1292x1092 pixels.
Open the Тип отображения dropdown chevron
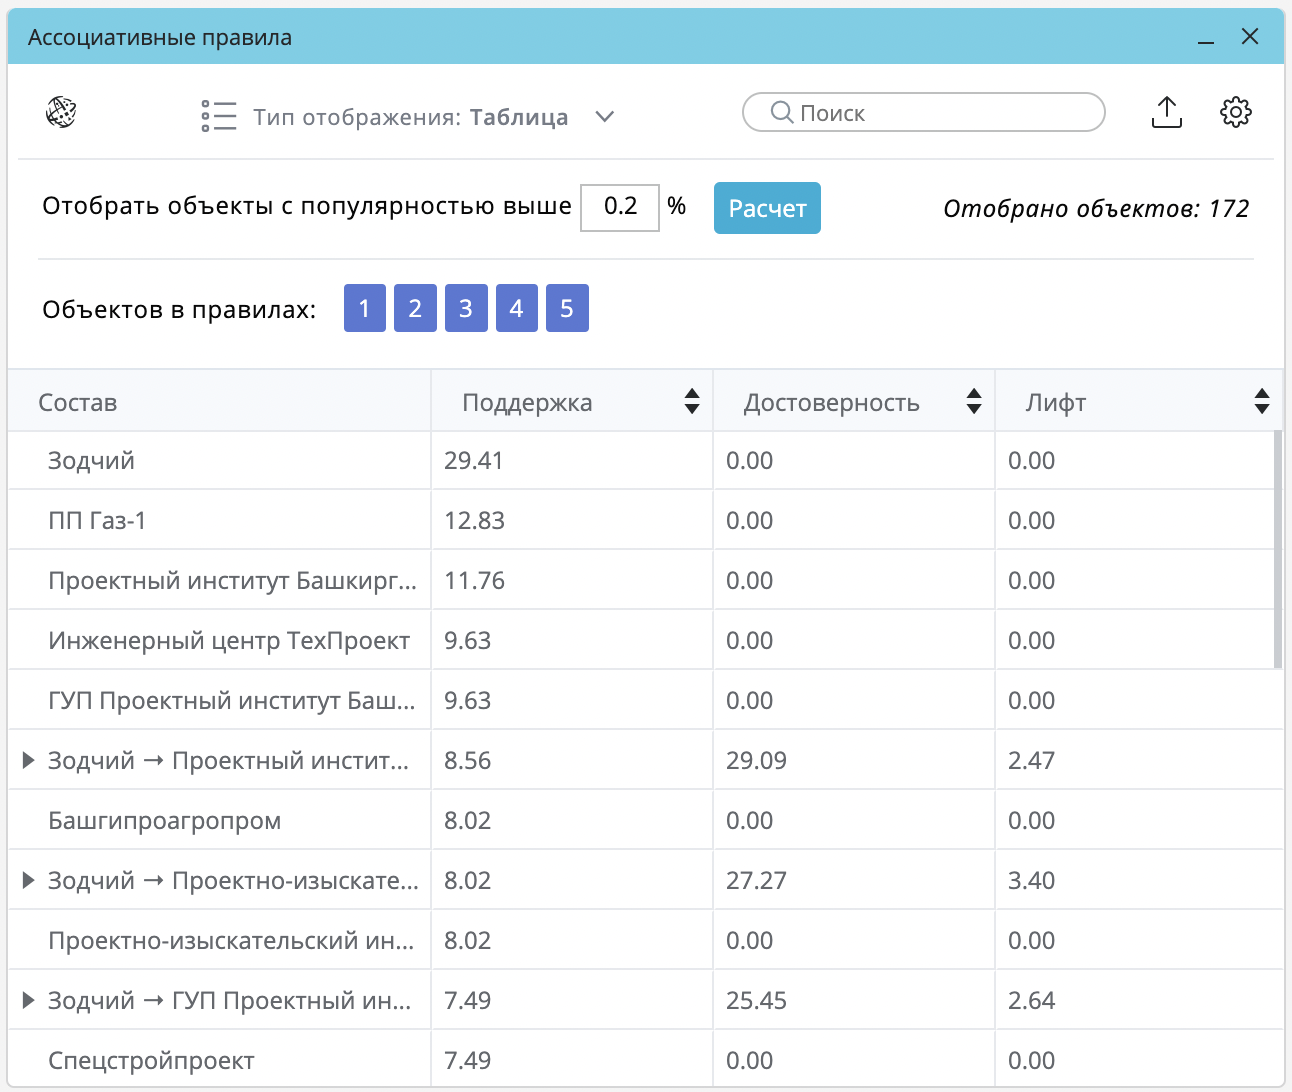(604, 117)
